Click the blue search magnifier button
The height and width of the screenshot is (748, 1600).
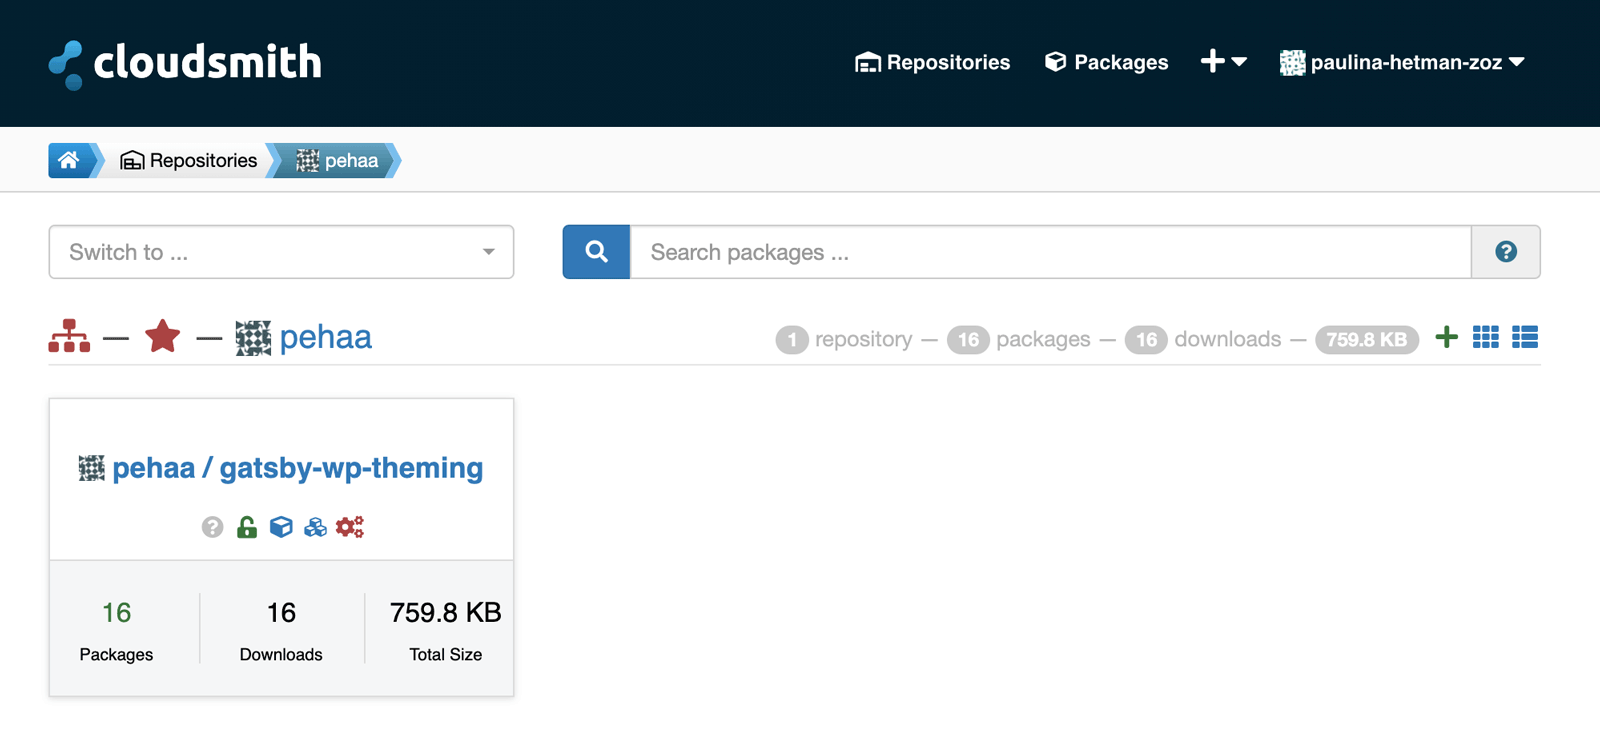point(596,252)
